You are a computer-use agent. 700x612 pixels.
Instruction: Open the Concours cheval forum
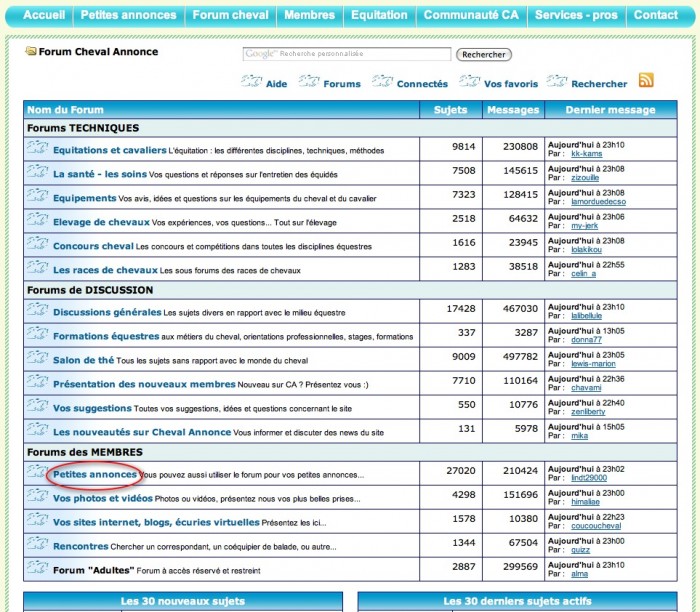coord(93,246)
